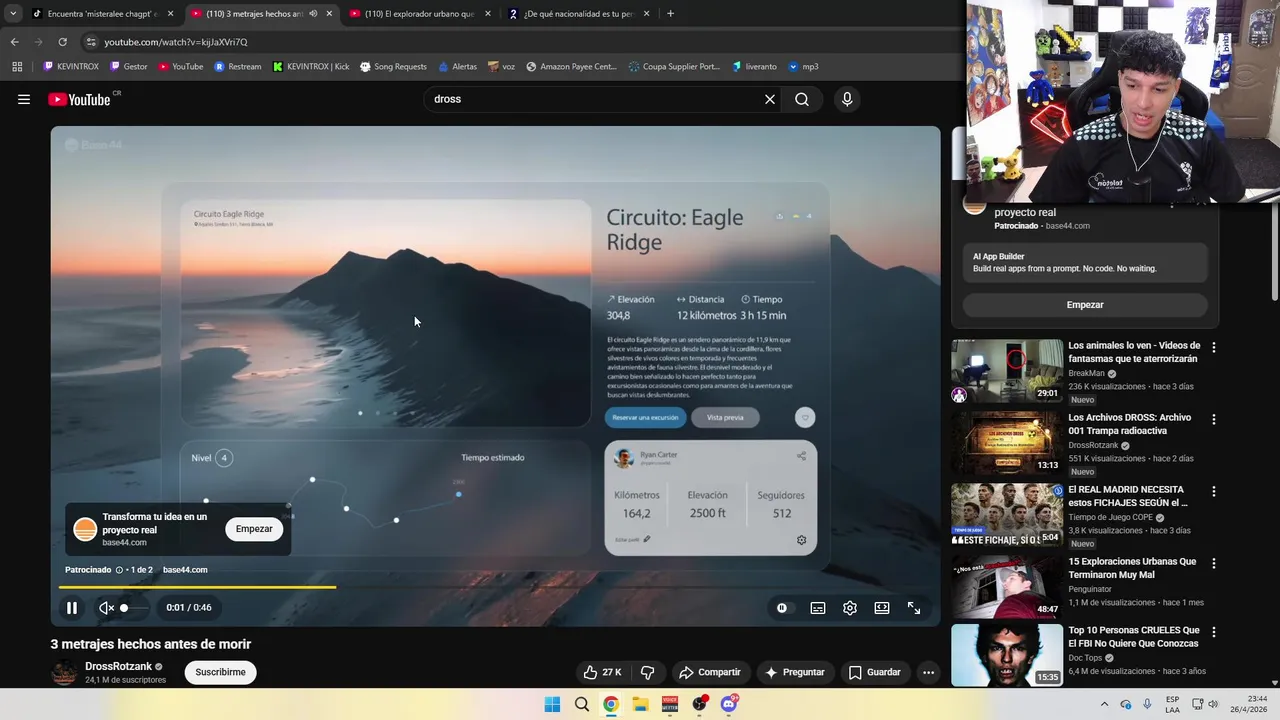
Task: Open the tab search dropdown arrow
Action: [x=12, y=14]
